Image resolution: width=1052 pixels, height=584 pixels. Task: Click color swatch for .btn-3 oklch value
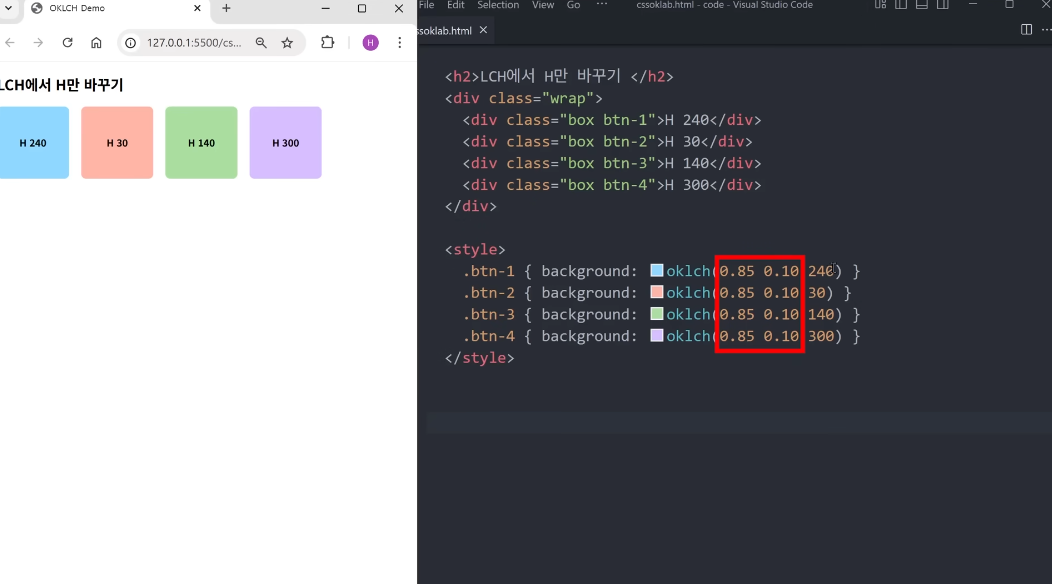click(x=657, y=314)
